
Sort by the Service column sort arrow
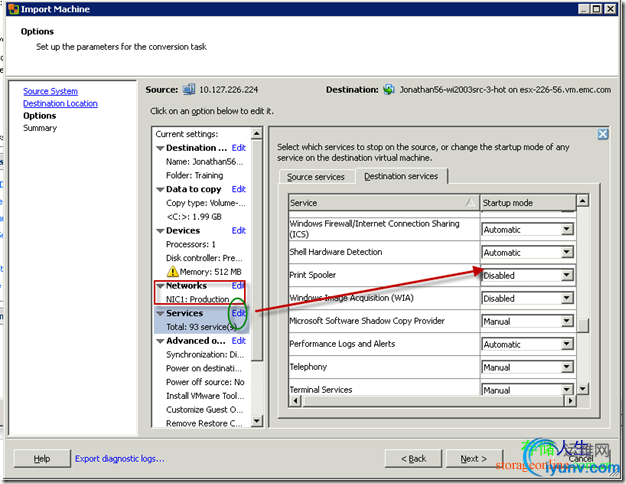[471, 202]
